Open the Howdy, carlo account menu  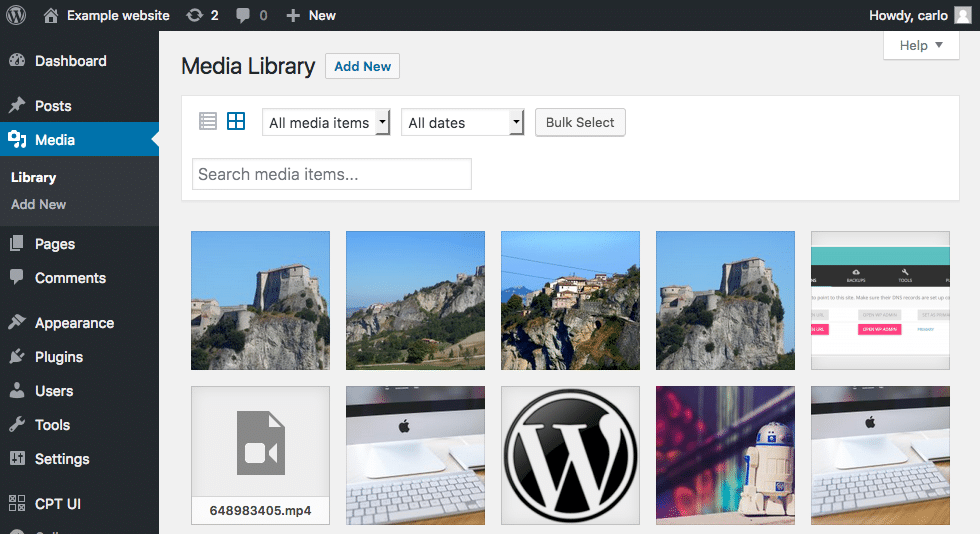pos(920,15)
